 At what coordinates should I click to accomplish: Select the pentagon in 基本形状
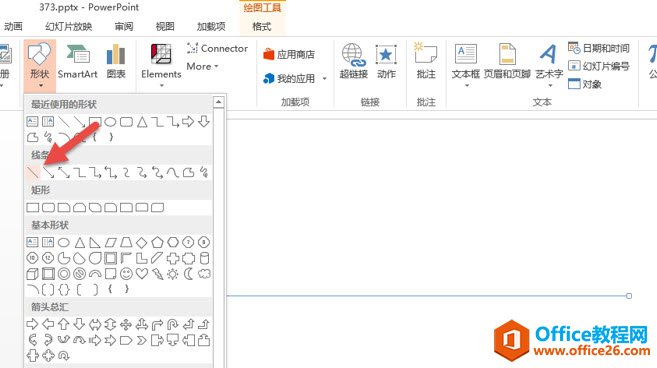[x=158, y=242]
